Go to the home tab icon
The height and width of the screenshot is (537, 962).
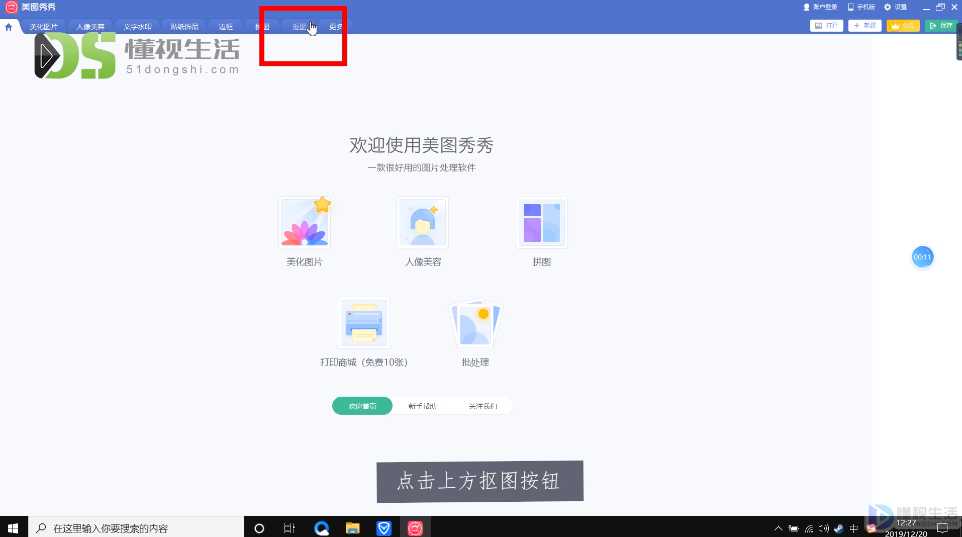pos(9,27)
